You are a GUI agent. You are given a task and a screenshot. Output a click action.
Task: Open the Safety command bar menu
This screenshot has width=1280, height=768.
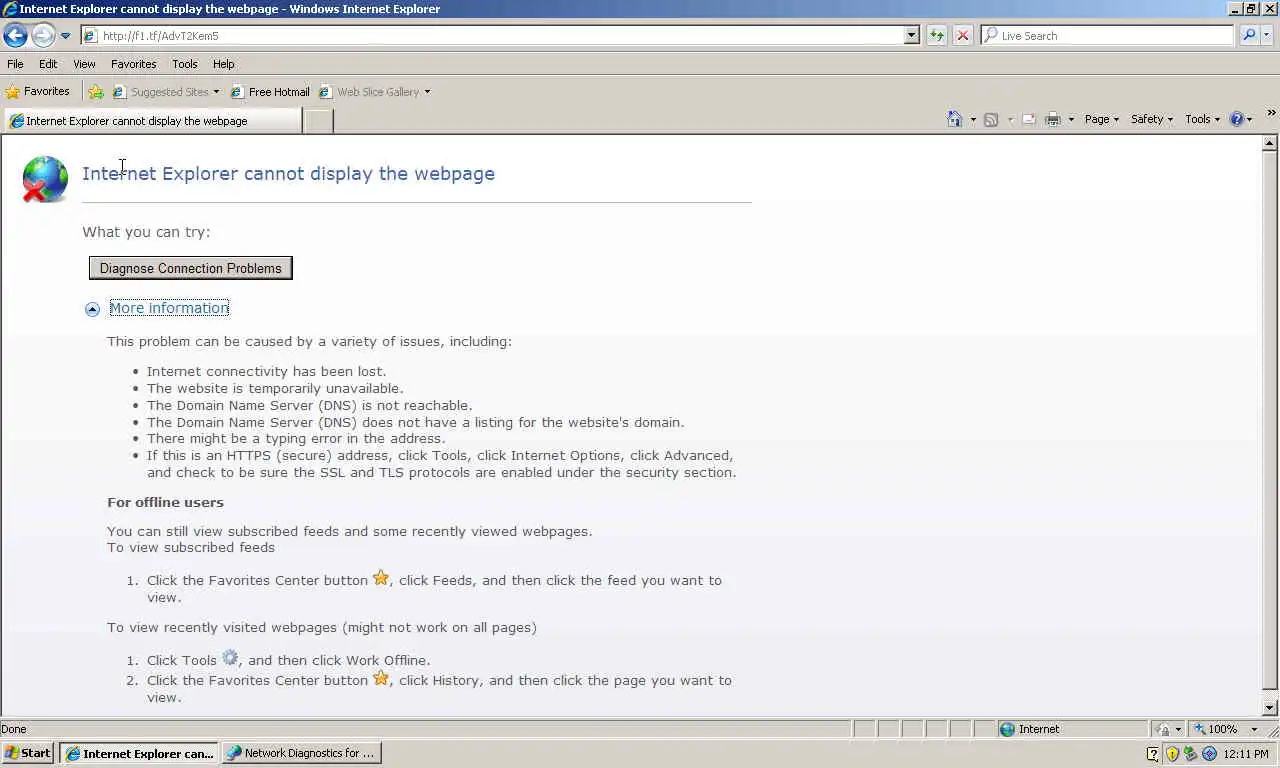pyautogui.click(x=1152, y=119)
